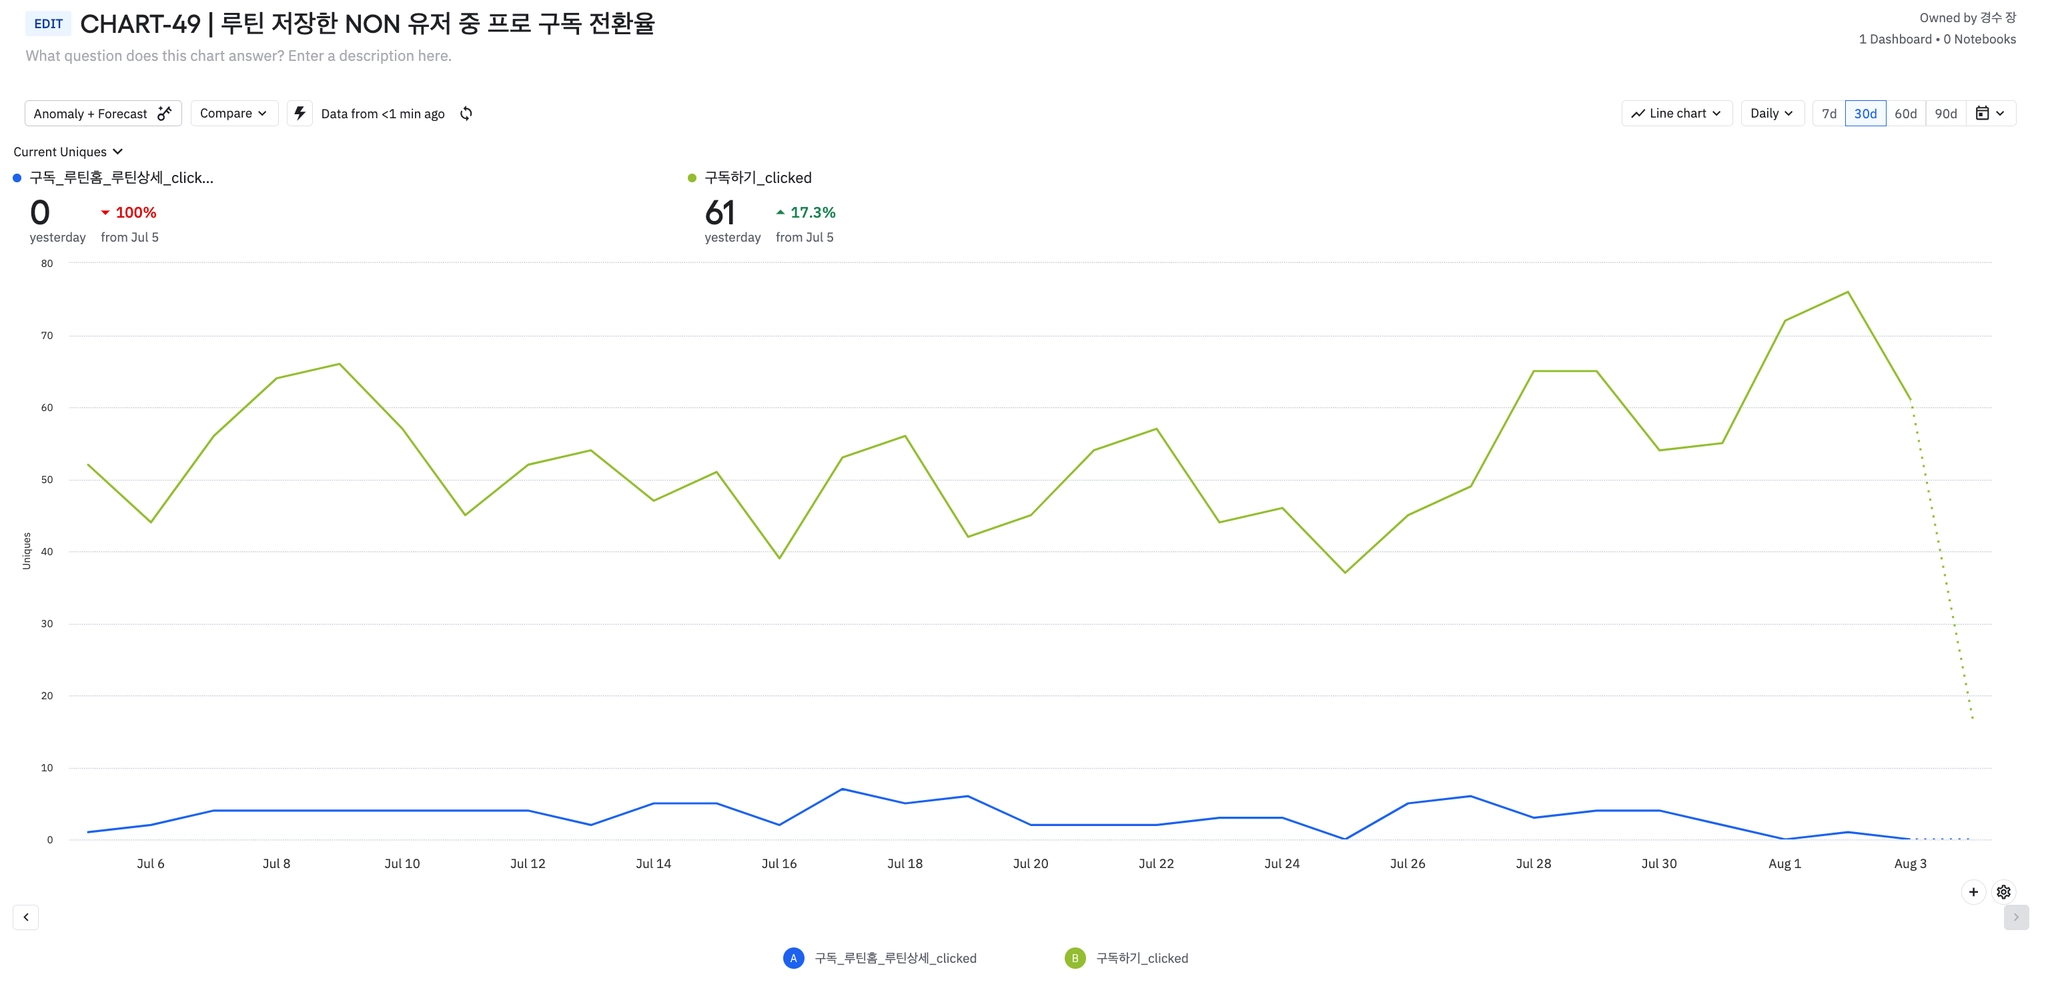Click the right arrow navigation button
Screen dimensions: 2048x985
(2015, 917)
